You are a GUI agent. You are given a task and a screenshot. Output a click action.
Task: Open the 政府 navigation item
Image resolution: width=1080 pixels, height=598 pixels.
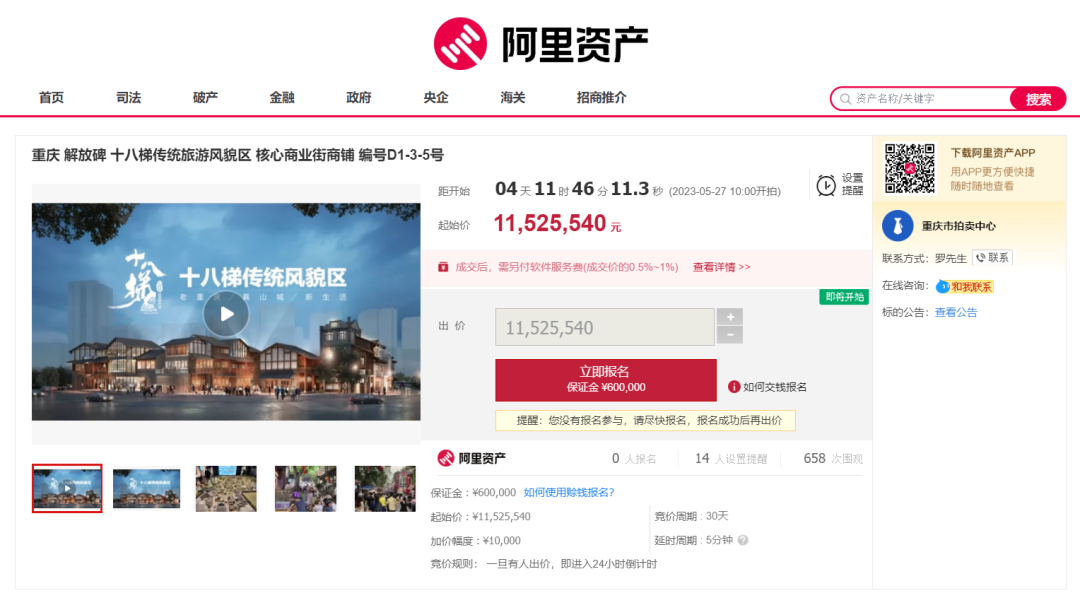point(358,98)
